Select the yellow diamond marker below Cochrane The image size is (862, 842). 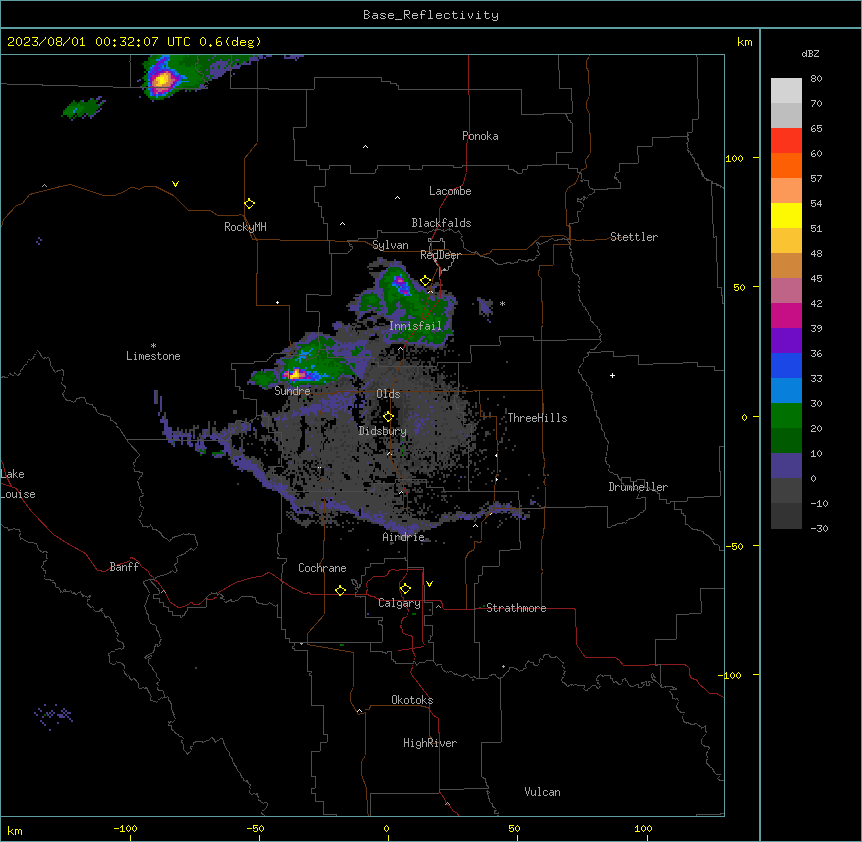click(x=340, y=590)
